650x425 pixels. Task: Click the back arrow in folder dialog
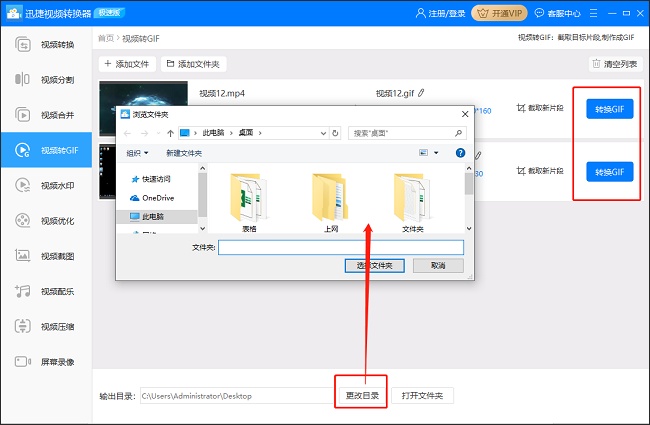point(127,133)
